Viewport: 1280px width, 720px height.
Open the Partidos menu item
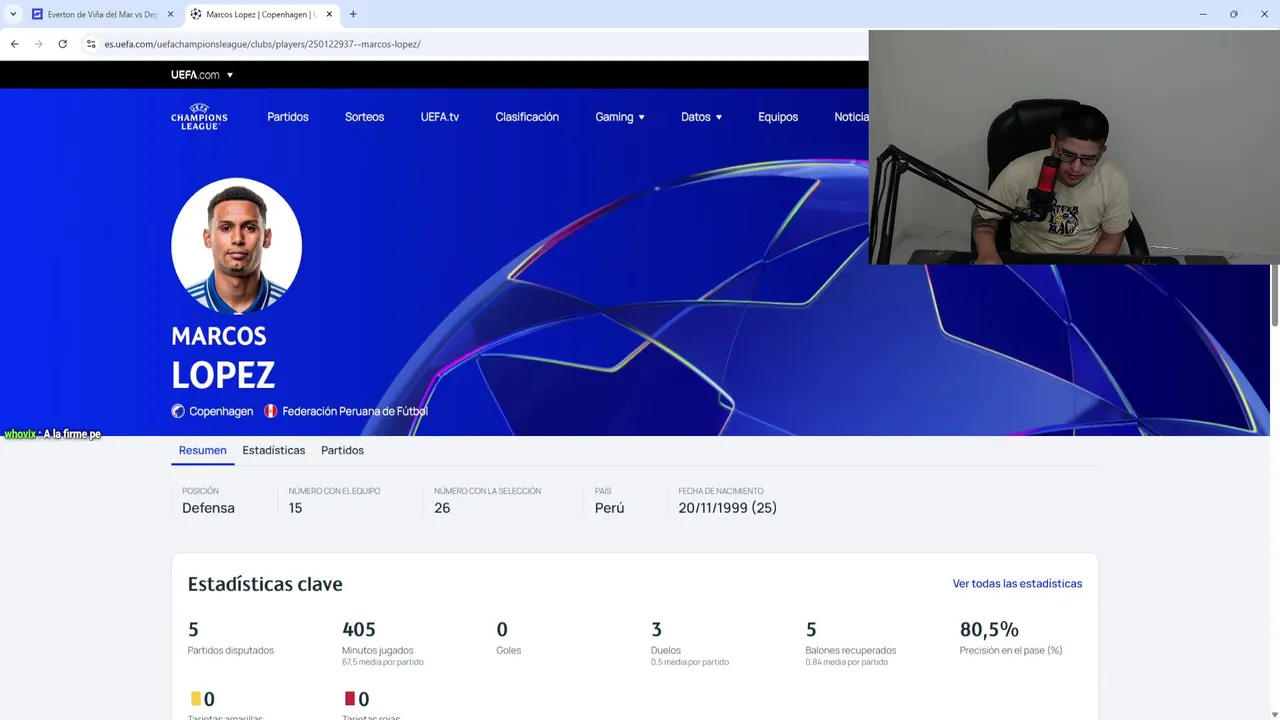pyautogui.click(x=288, y=117)
